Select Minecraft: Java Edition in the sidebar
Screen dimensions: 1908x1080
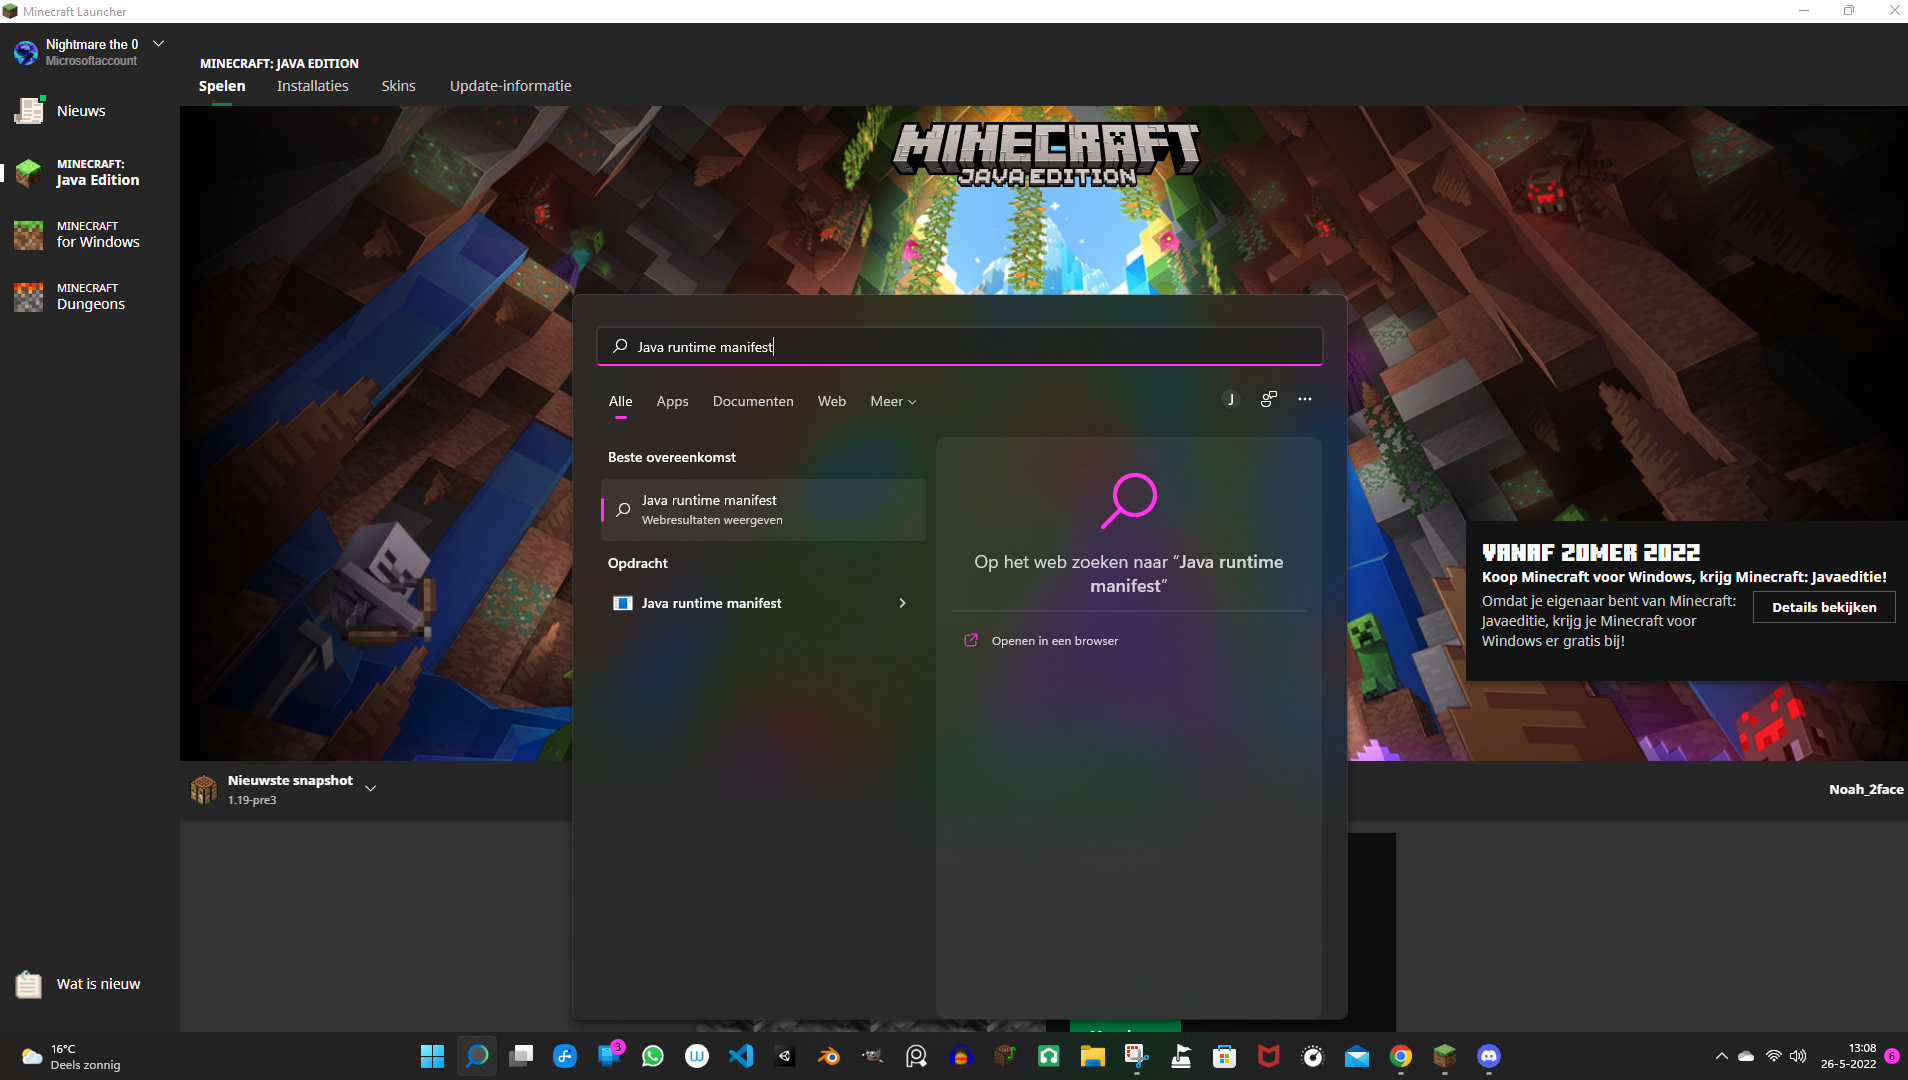point(78,173)
